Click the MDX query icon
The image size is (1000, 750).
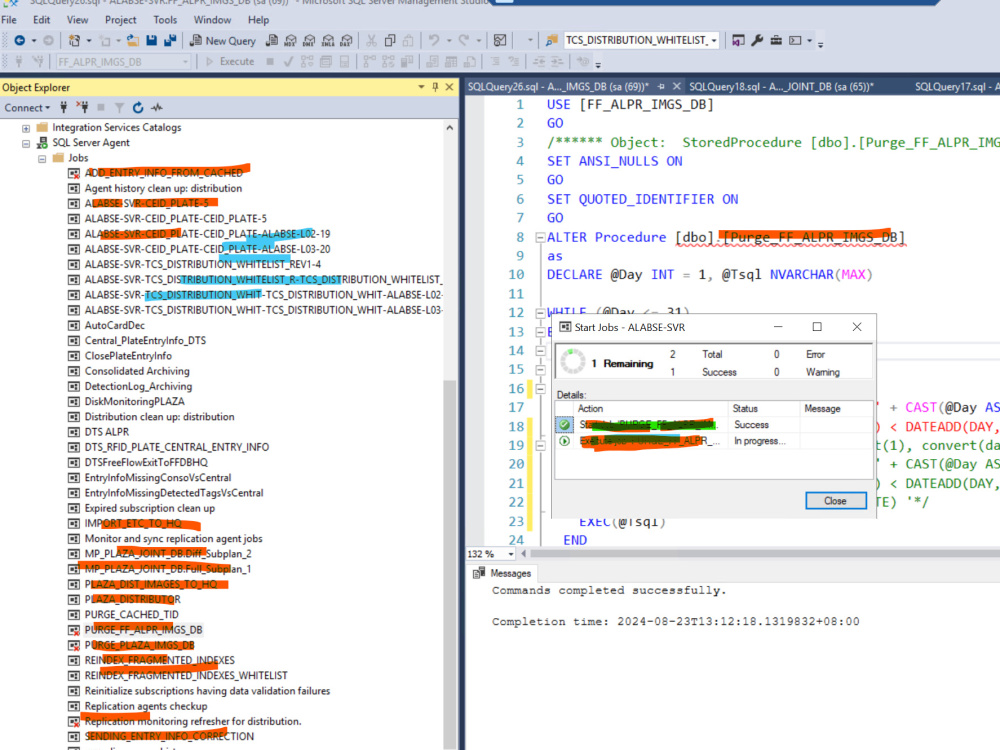(290, 41)
